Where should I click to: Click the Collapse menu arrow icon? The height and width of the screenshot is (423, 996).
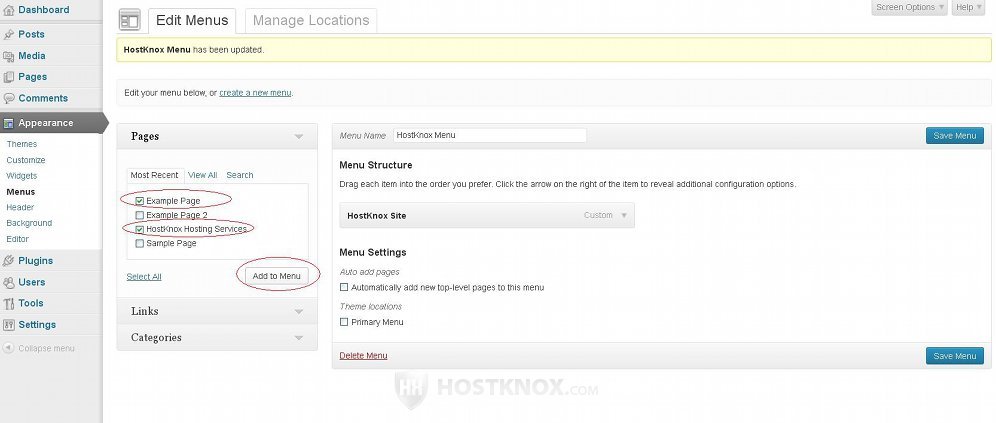8,348
